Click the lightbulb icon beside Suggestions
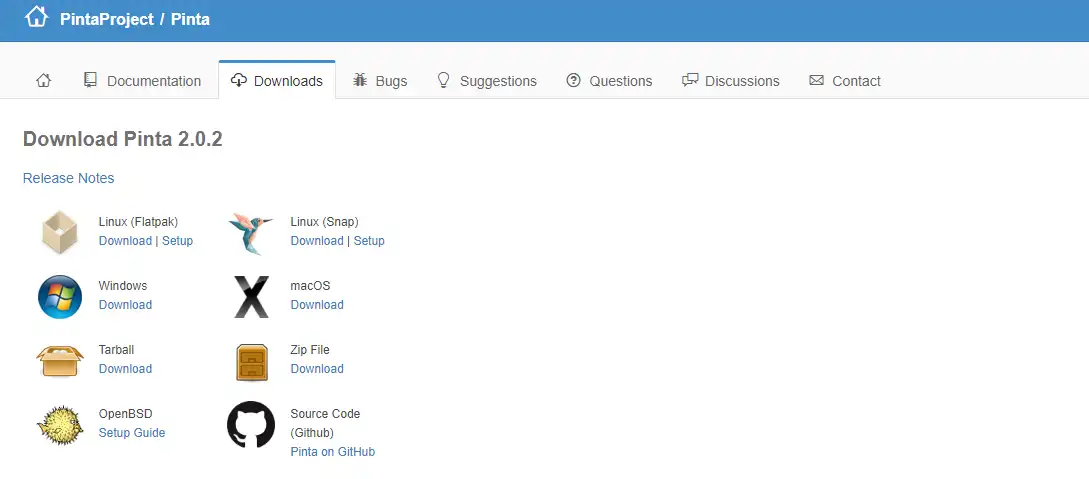 (x=443, y=80)
